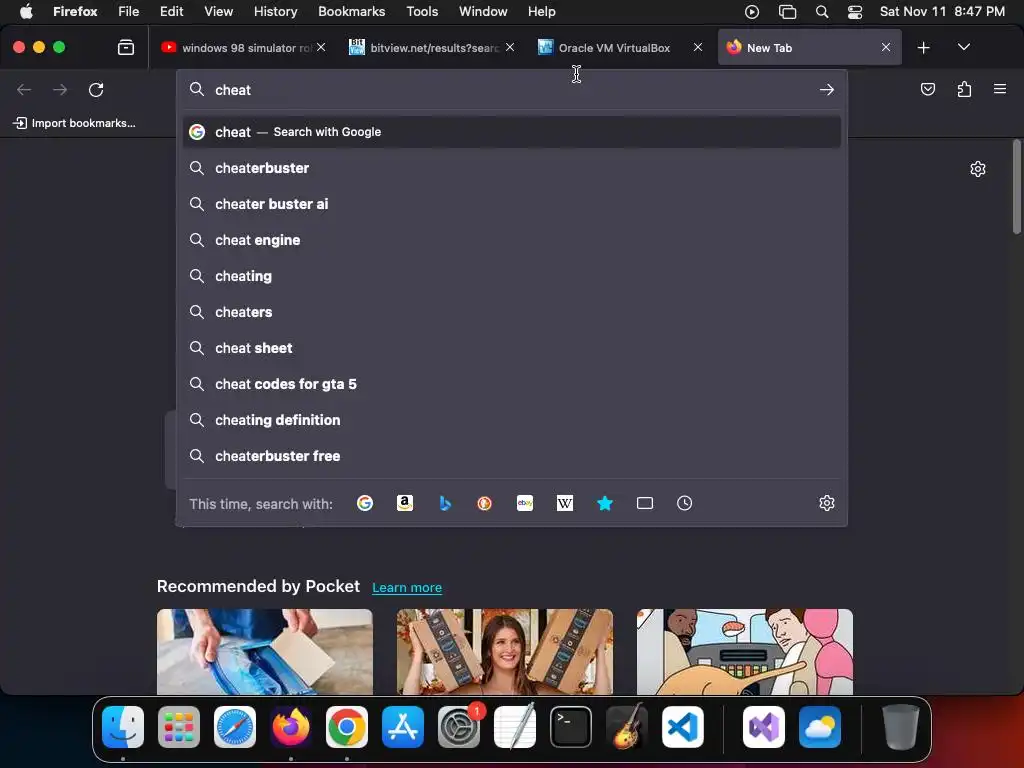The width and height of the screenshot is (1024, 768).
Task: Click inside the address bar text 'cheat'
Action: coord(233,90)
